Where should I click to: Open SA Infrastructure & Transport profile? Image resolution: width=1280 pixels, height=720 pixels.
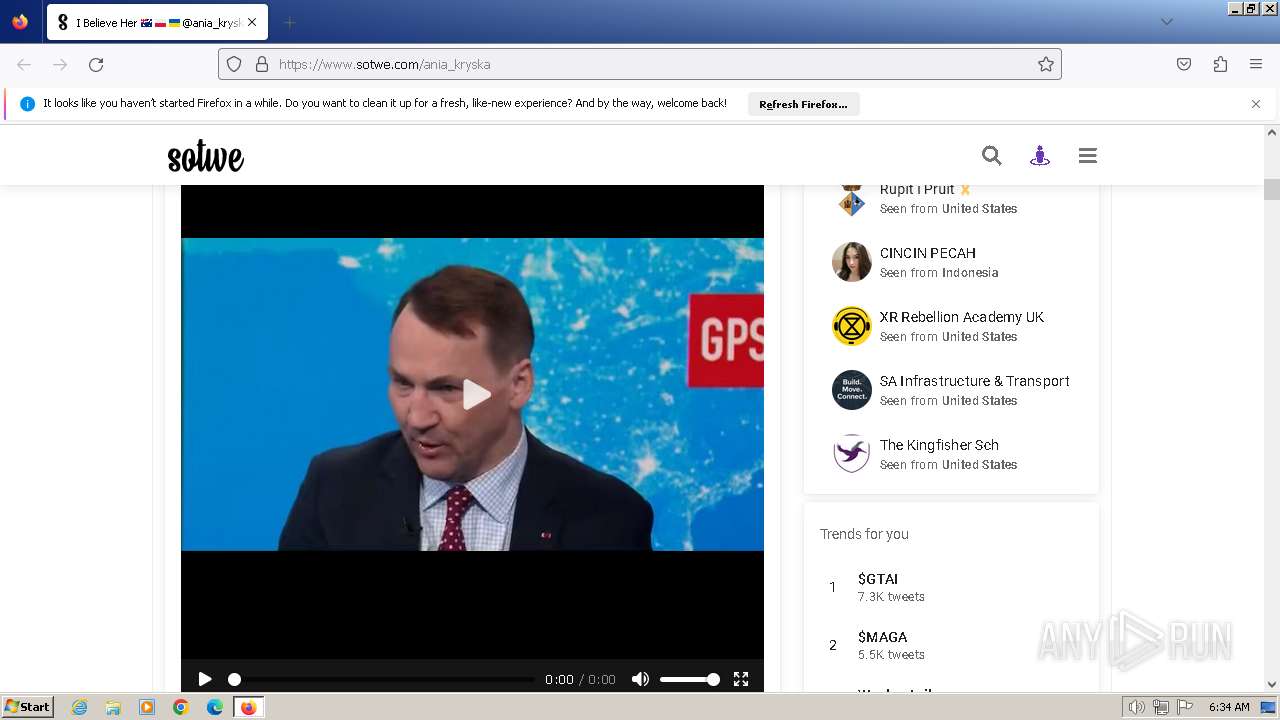(975, 381)
